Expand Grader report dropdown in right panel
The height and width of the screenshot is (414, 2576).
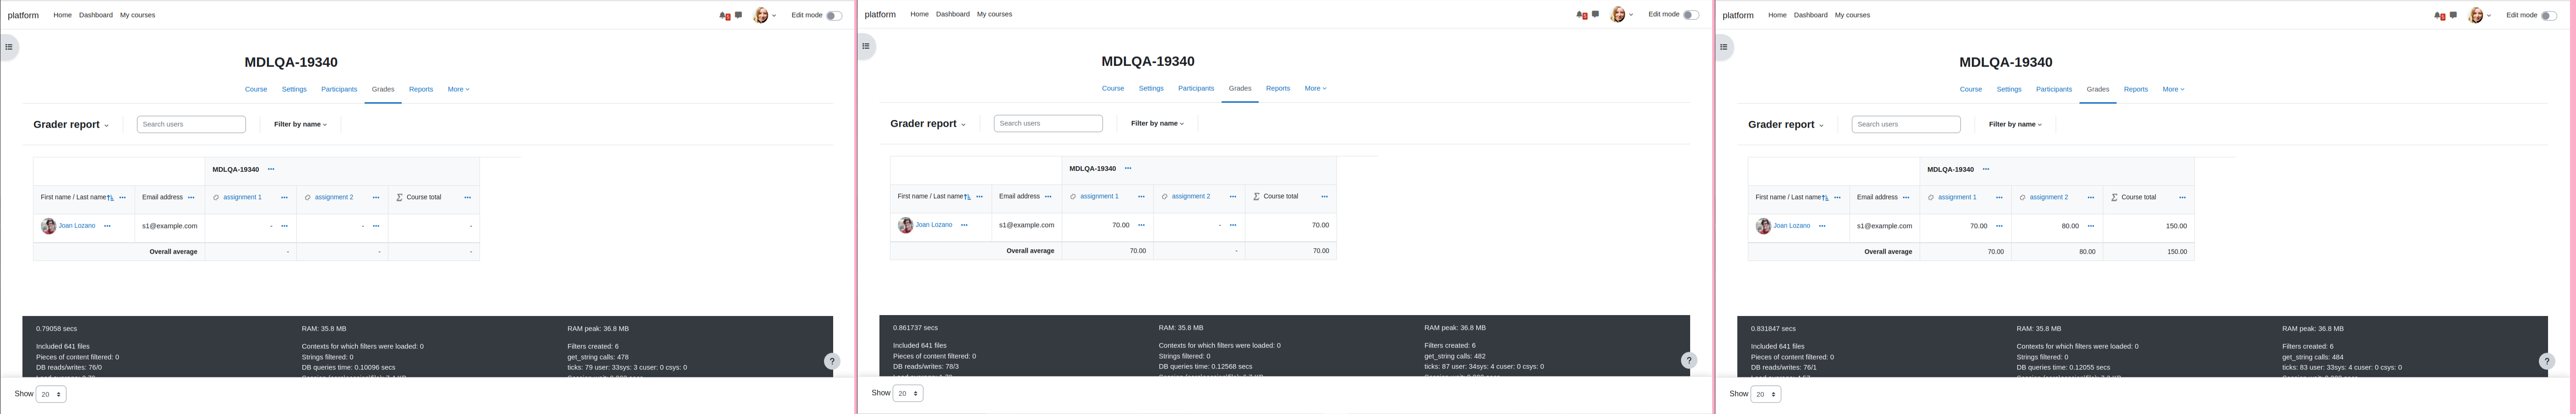point(1786,125)
